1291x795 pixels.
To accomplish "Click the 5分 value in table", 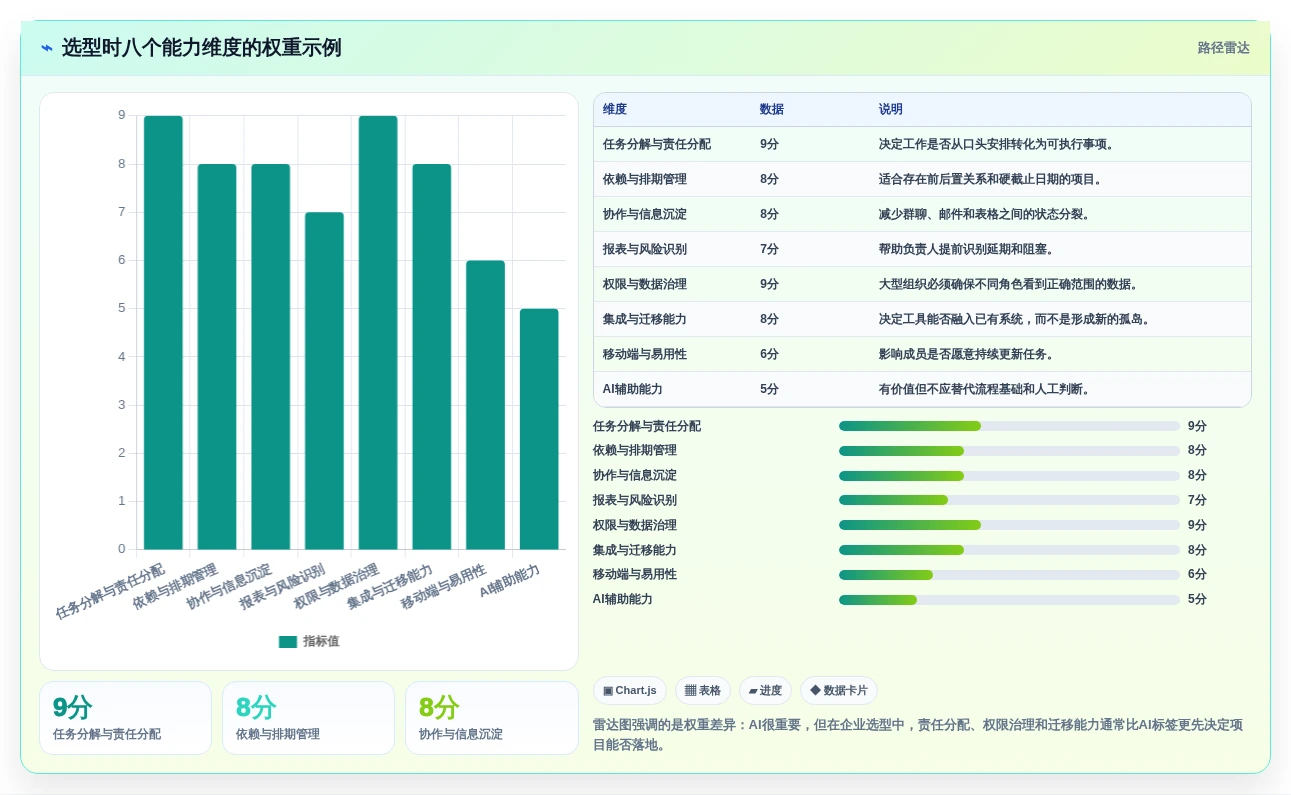I will tap(769, 389).
